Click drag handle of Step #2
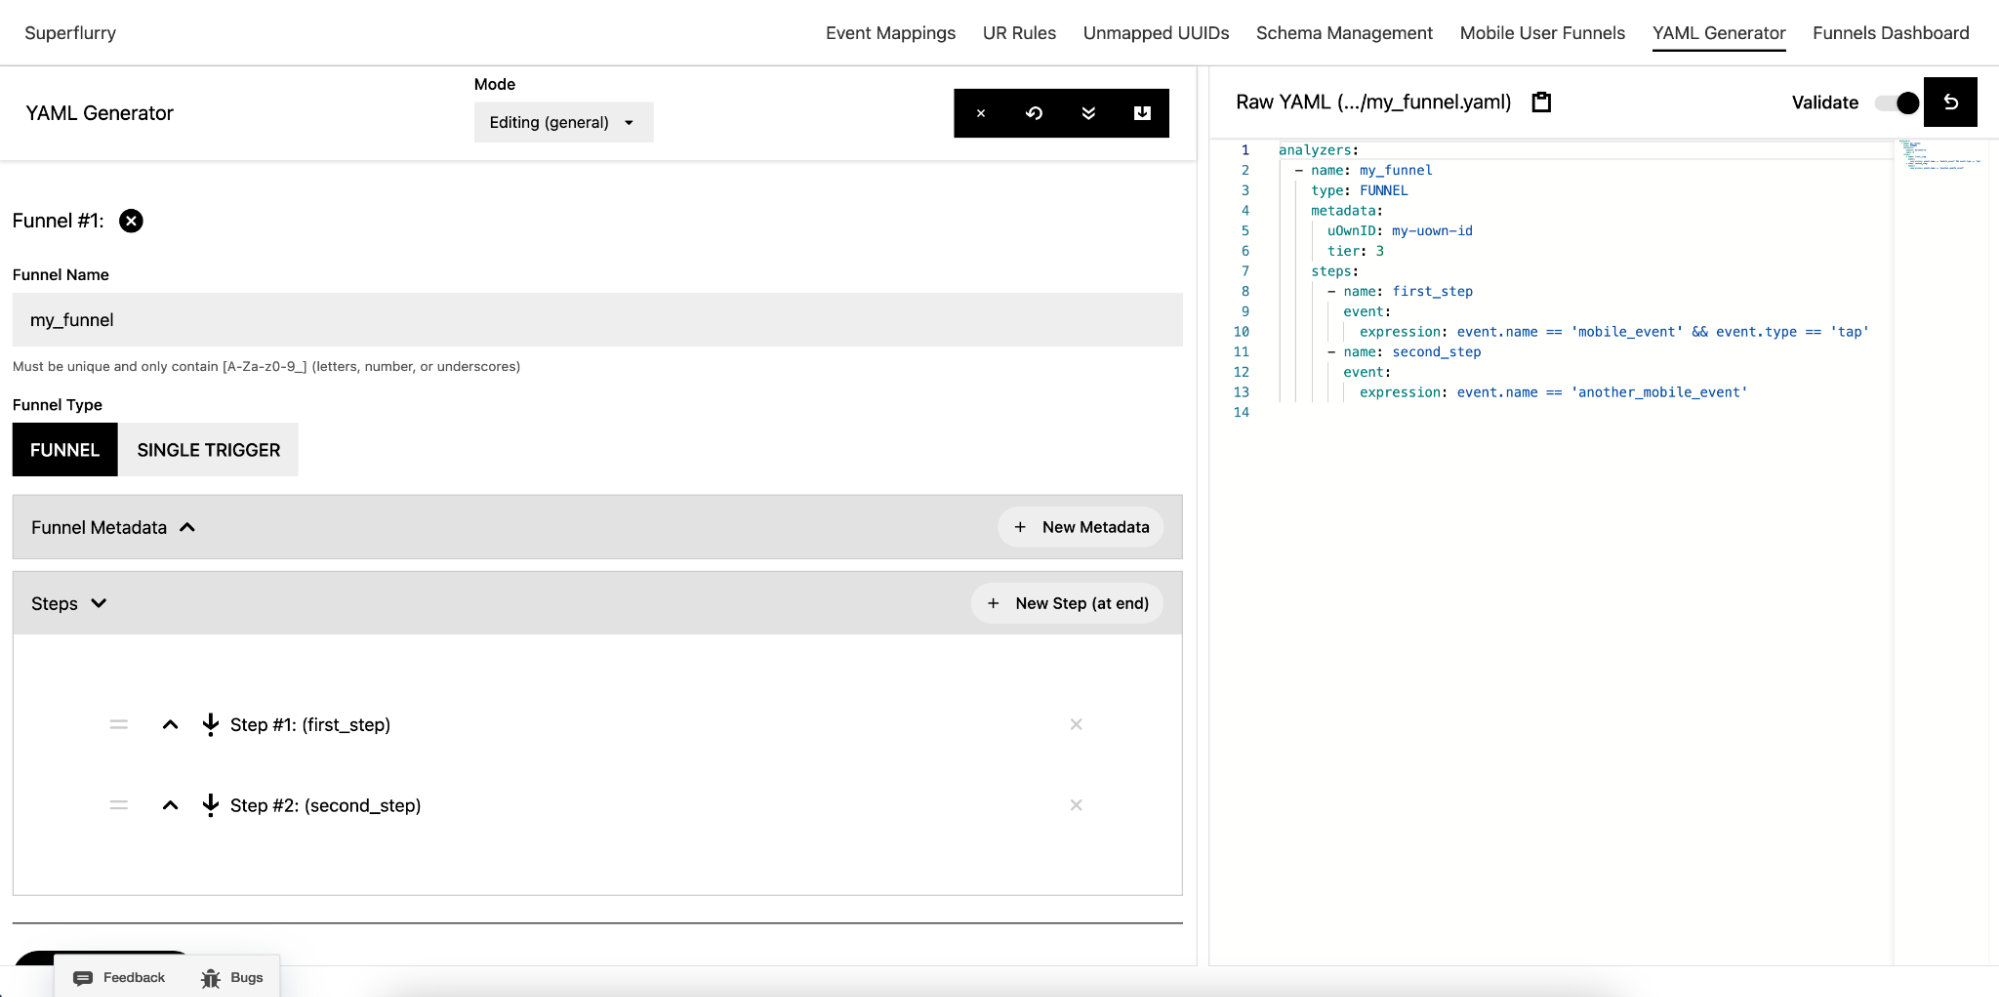This screenshot has height=997, width=1999. 119,805
